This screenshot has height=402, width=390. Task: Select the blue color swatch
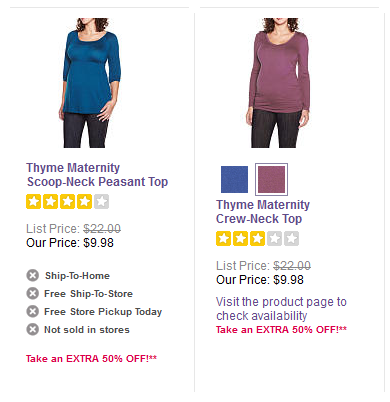234,179
